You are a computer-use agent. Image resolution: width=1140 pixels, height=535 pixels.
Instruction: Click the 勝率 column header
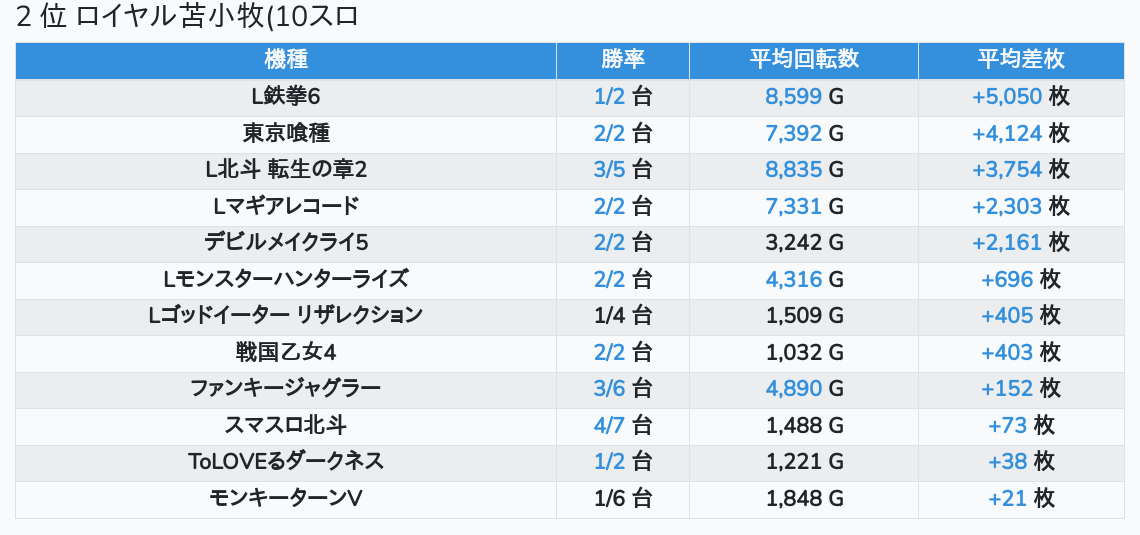622,60
